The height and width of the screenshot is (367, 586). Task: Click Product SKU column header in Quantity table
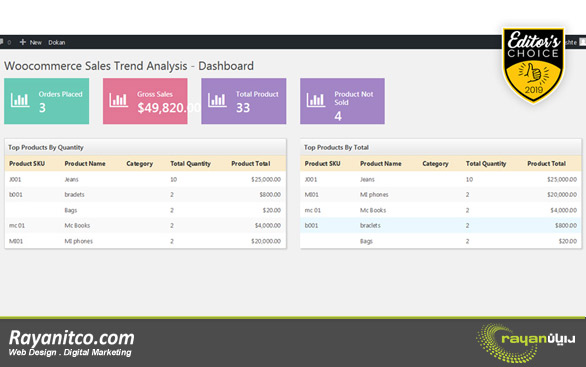pos(27,164)
